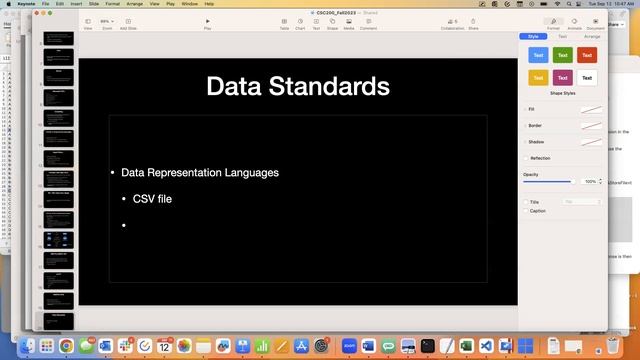640x360 pixels.
Task: Click the opacity percentage field
Action: point(589,182)
